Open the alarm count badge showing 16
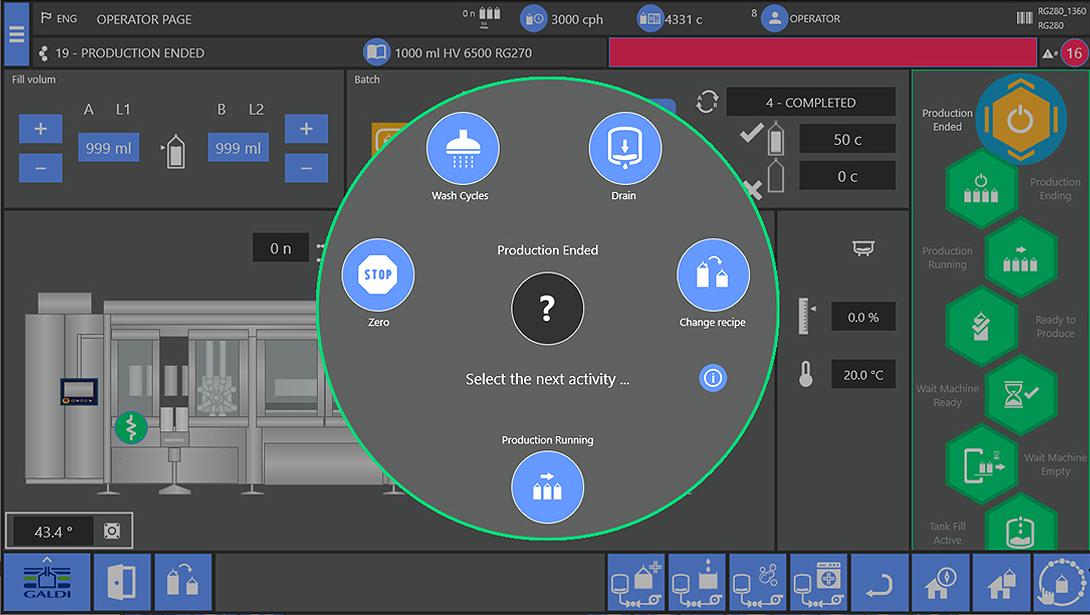The width and height of the screenshot is (1090, 615). [1073, 53]
